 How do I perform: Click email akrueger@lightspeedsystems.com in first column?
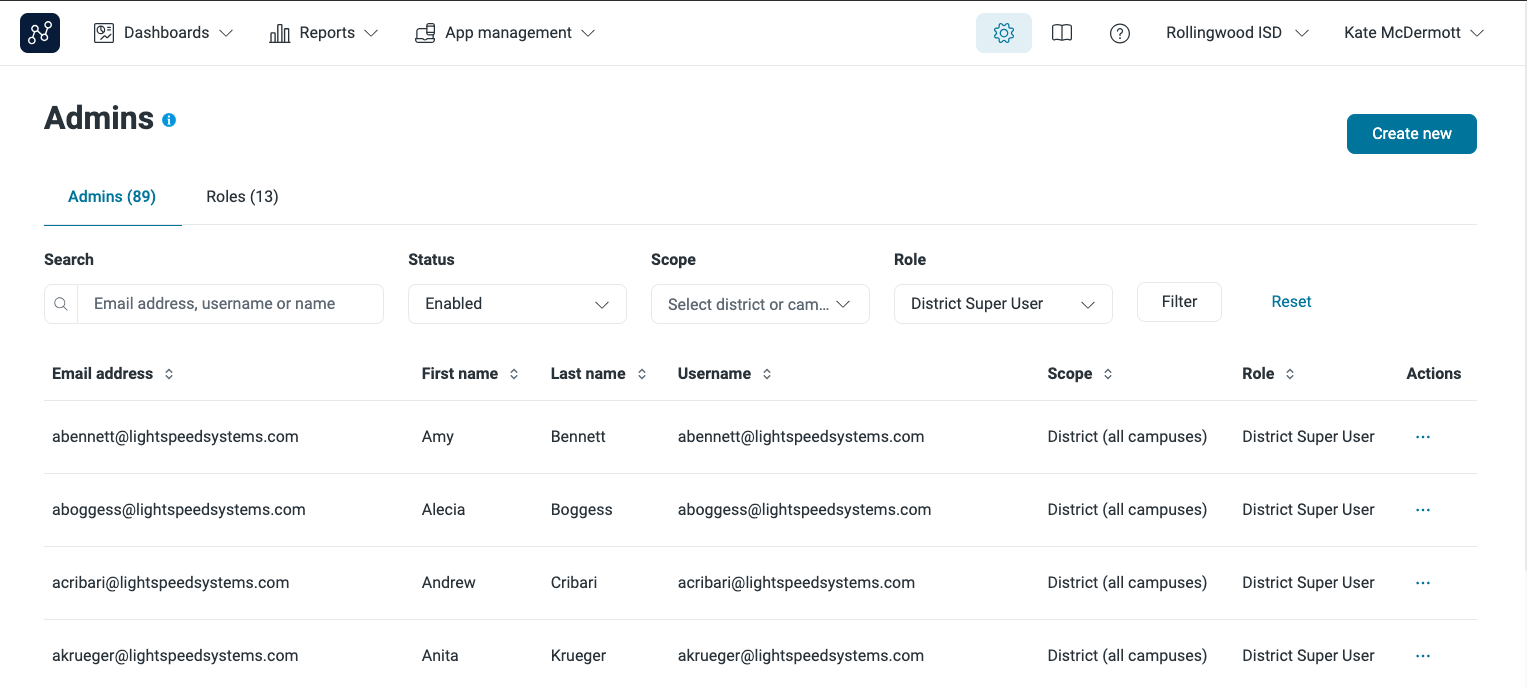[175, 656]
